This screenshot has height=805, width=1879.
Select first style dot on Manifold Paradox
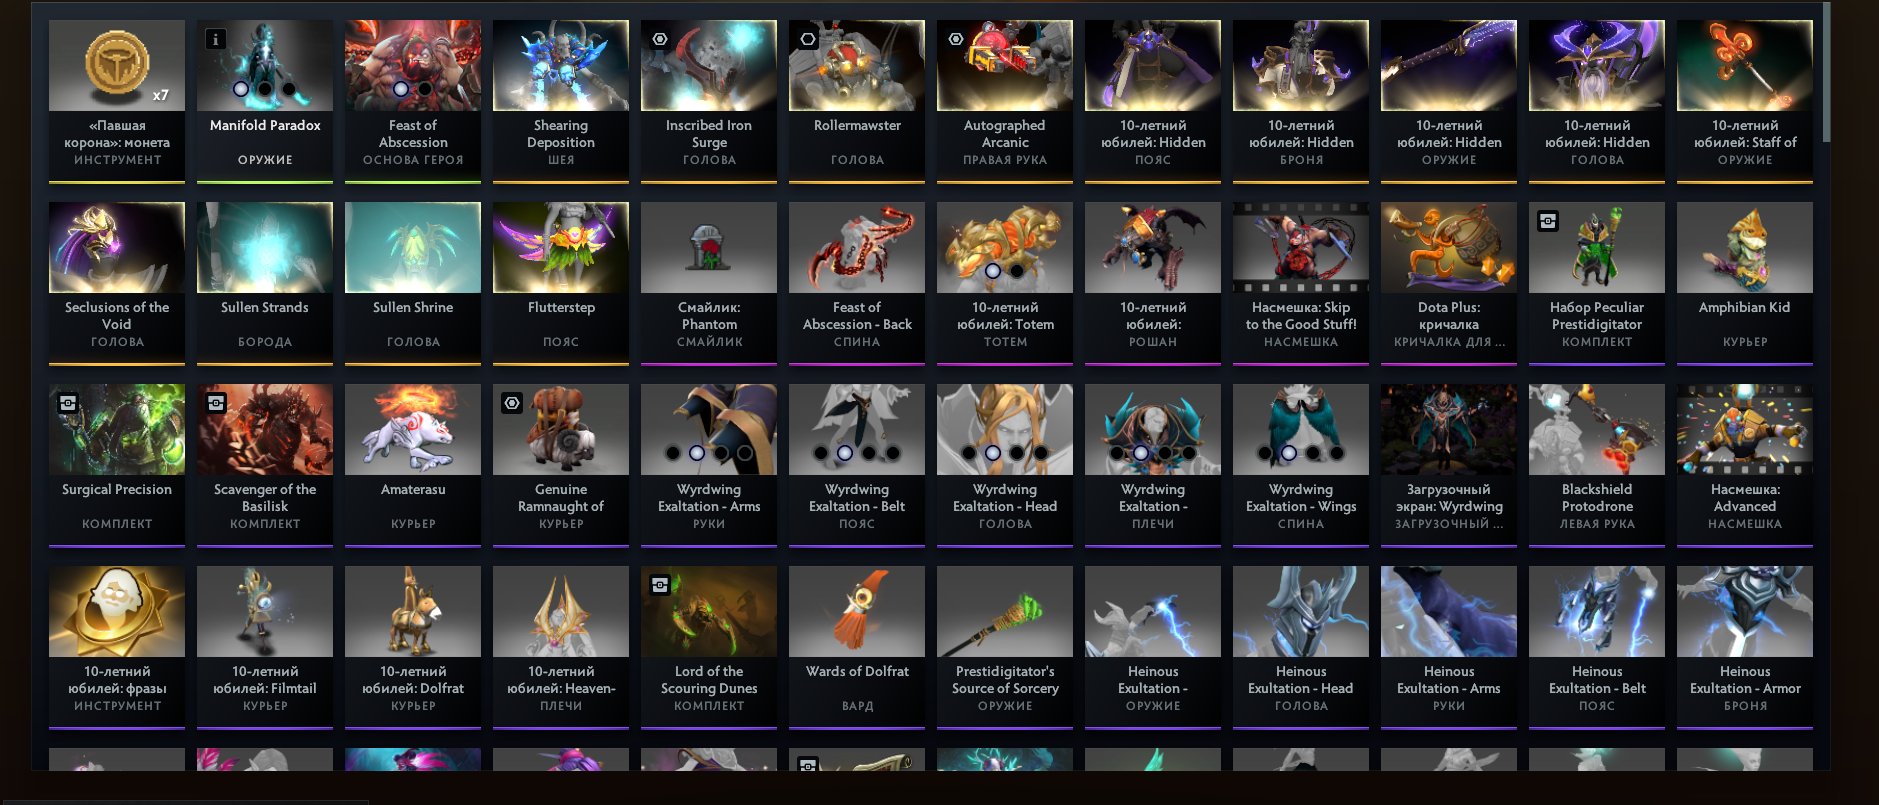click(241, 89)
